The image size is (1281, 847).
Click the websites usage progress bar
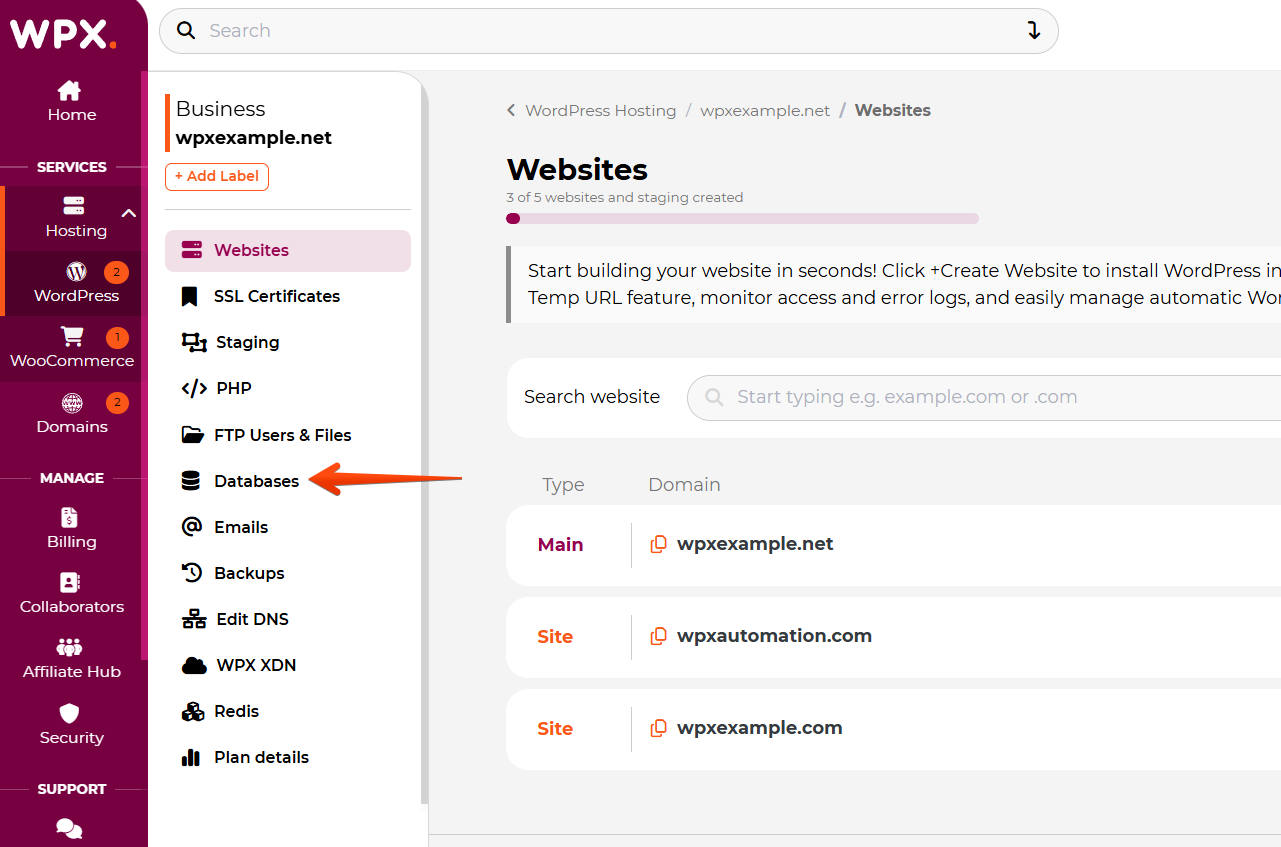point(743,218)
